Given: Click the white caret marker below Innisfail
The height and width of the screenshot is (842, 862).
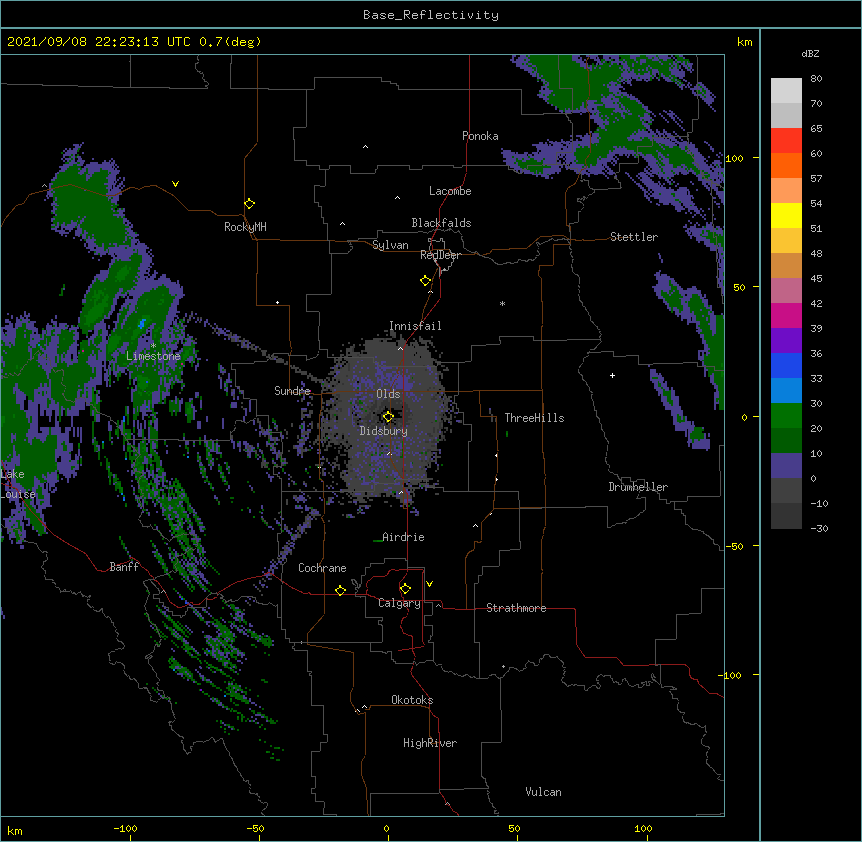Looking at the screenshot, I should 401,348.
